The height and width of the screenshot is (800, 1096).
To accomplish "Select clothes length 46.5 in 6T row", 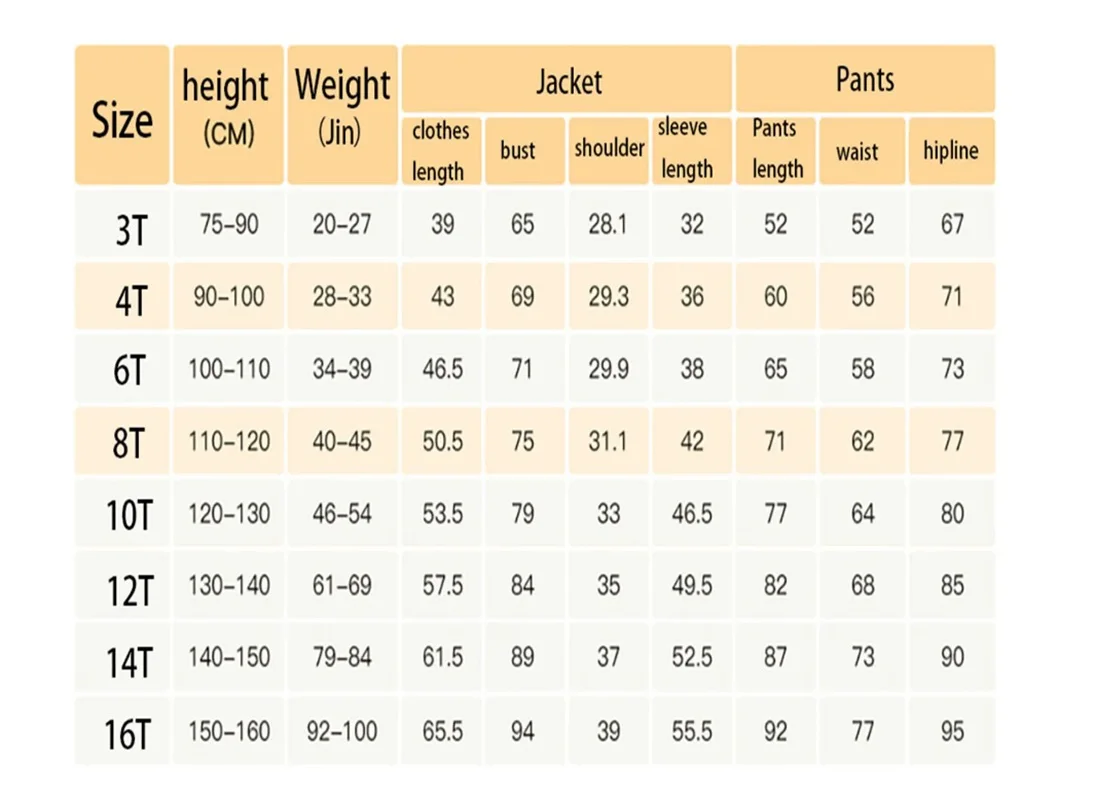I will point(443,370).
